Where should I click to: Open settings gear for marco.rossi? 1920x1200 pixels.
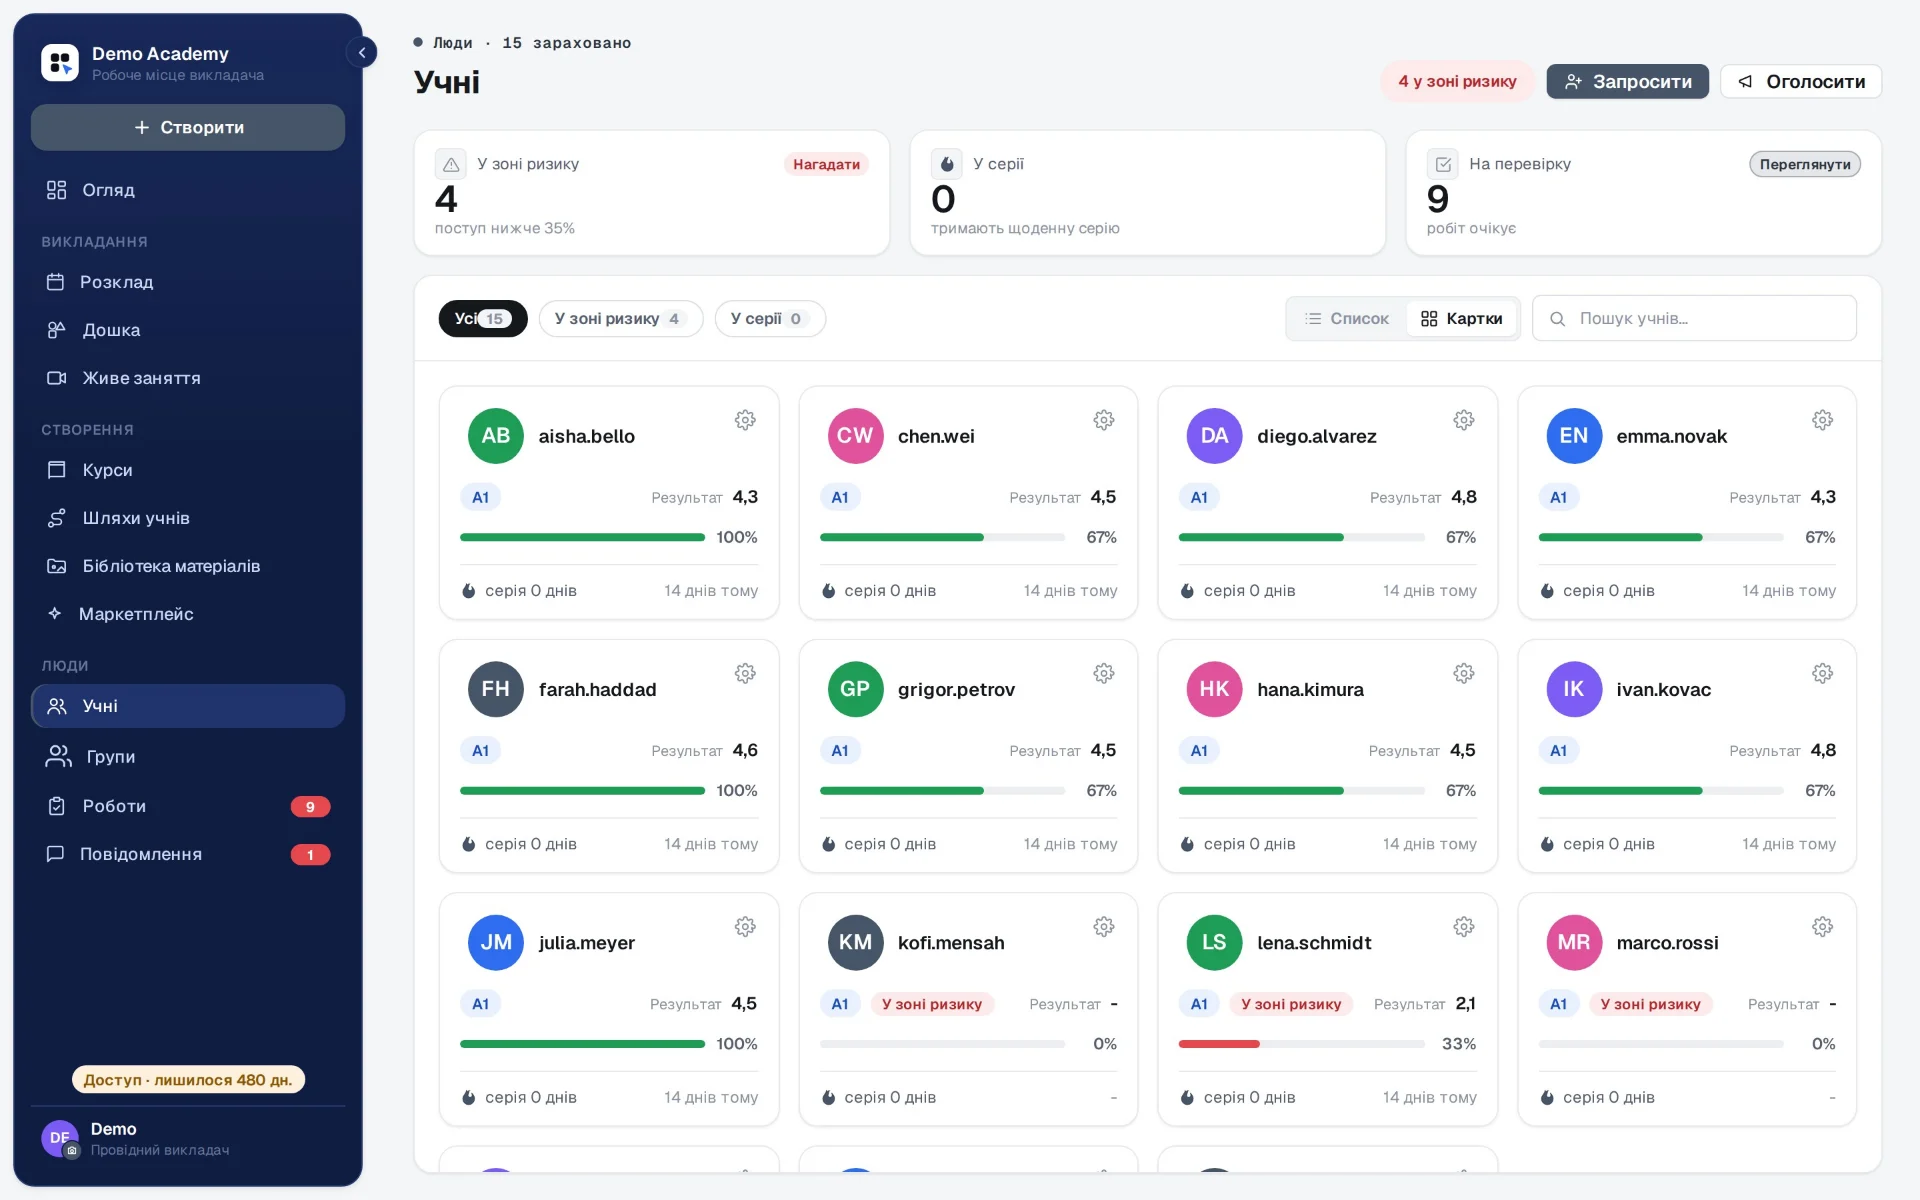tap(1823, 927)
